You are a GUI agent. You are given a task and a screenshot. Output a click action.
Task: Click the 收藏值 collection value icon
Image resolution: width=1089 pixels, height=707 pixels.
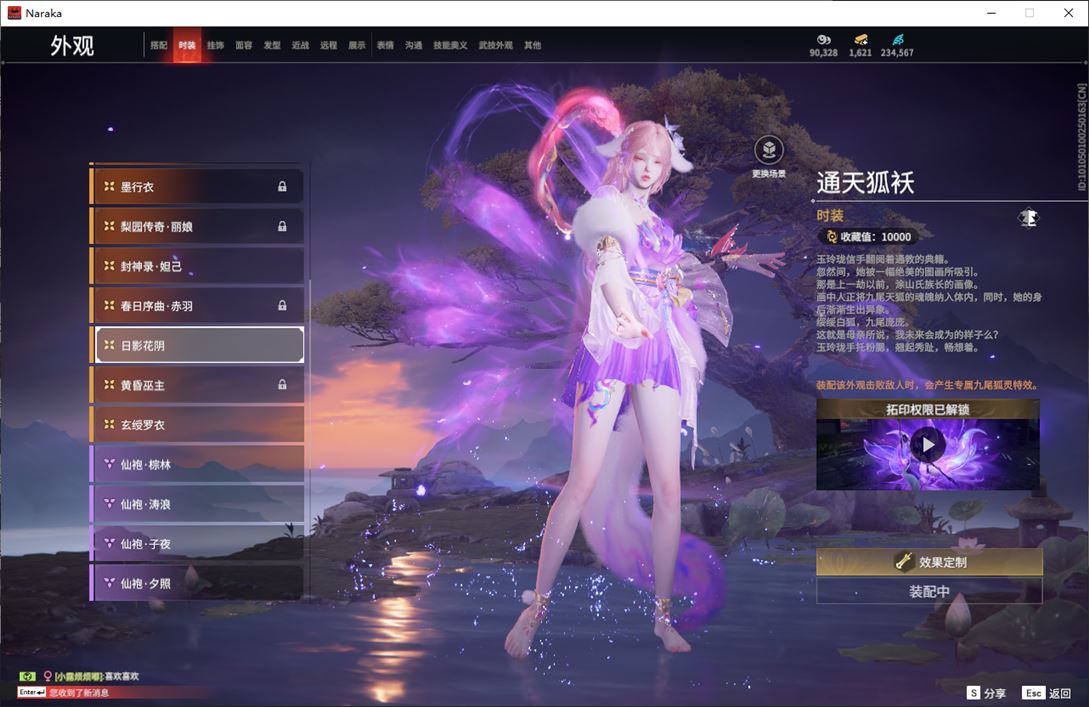pos(831,237)
